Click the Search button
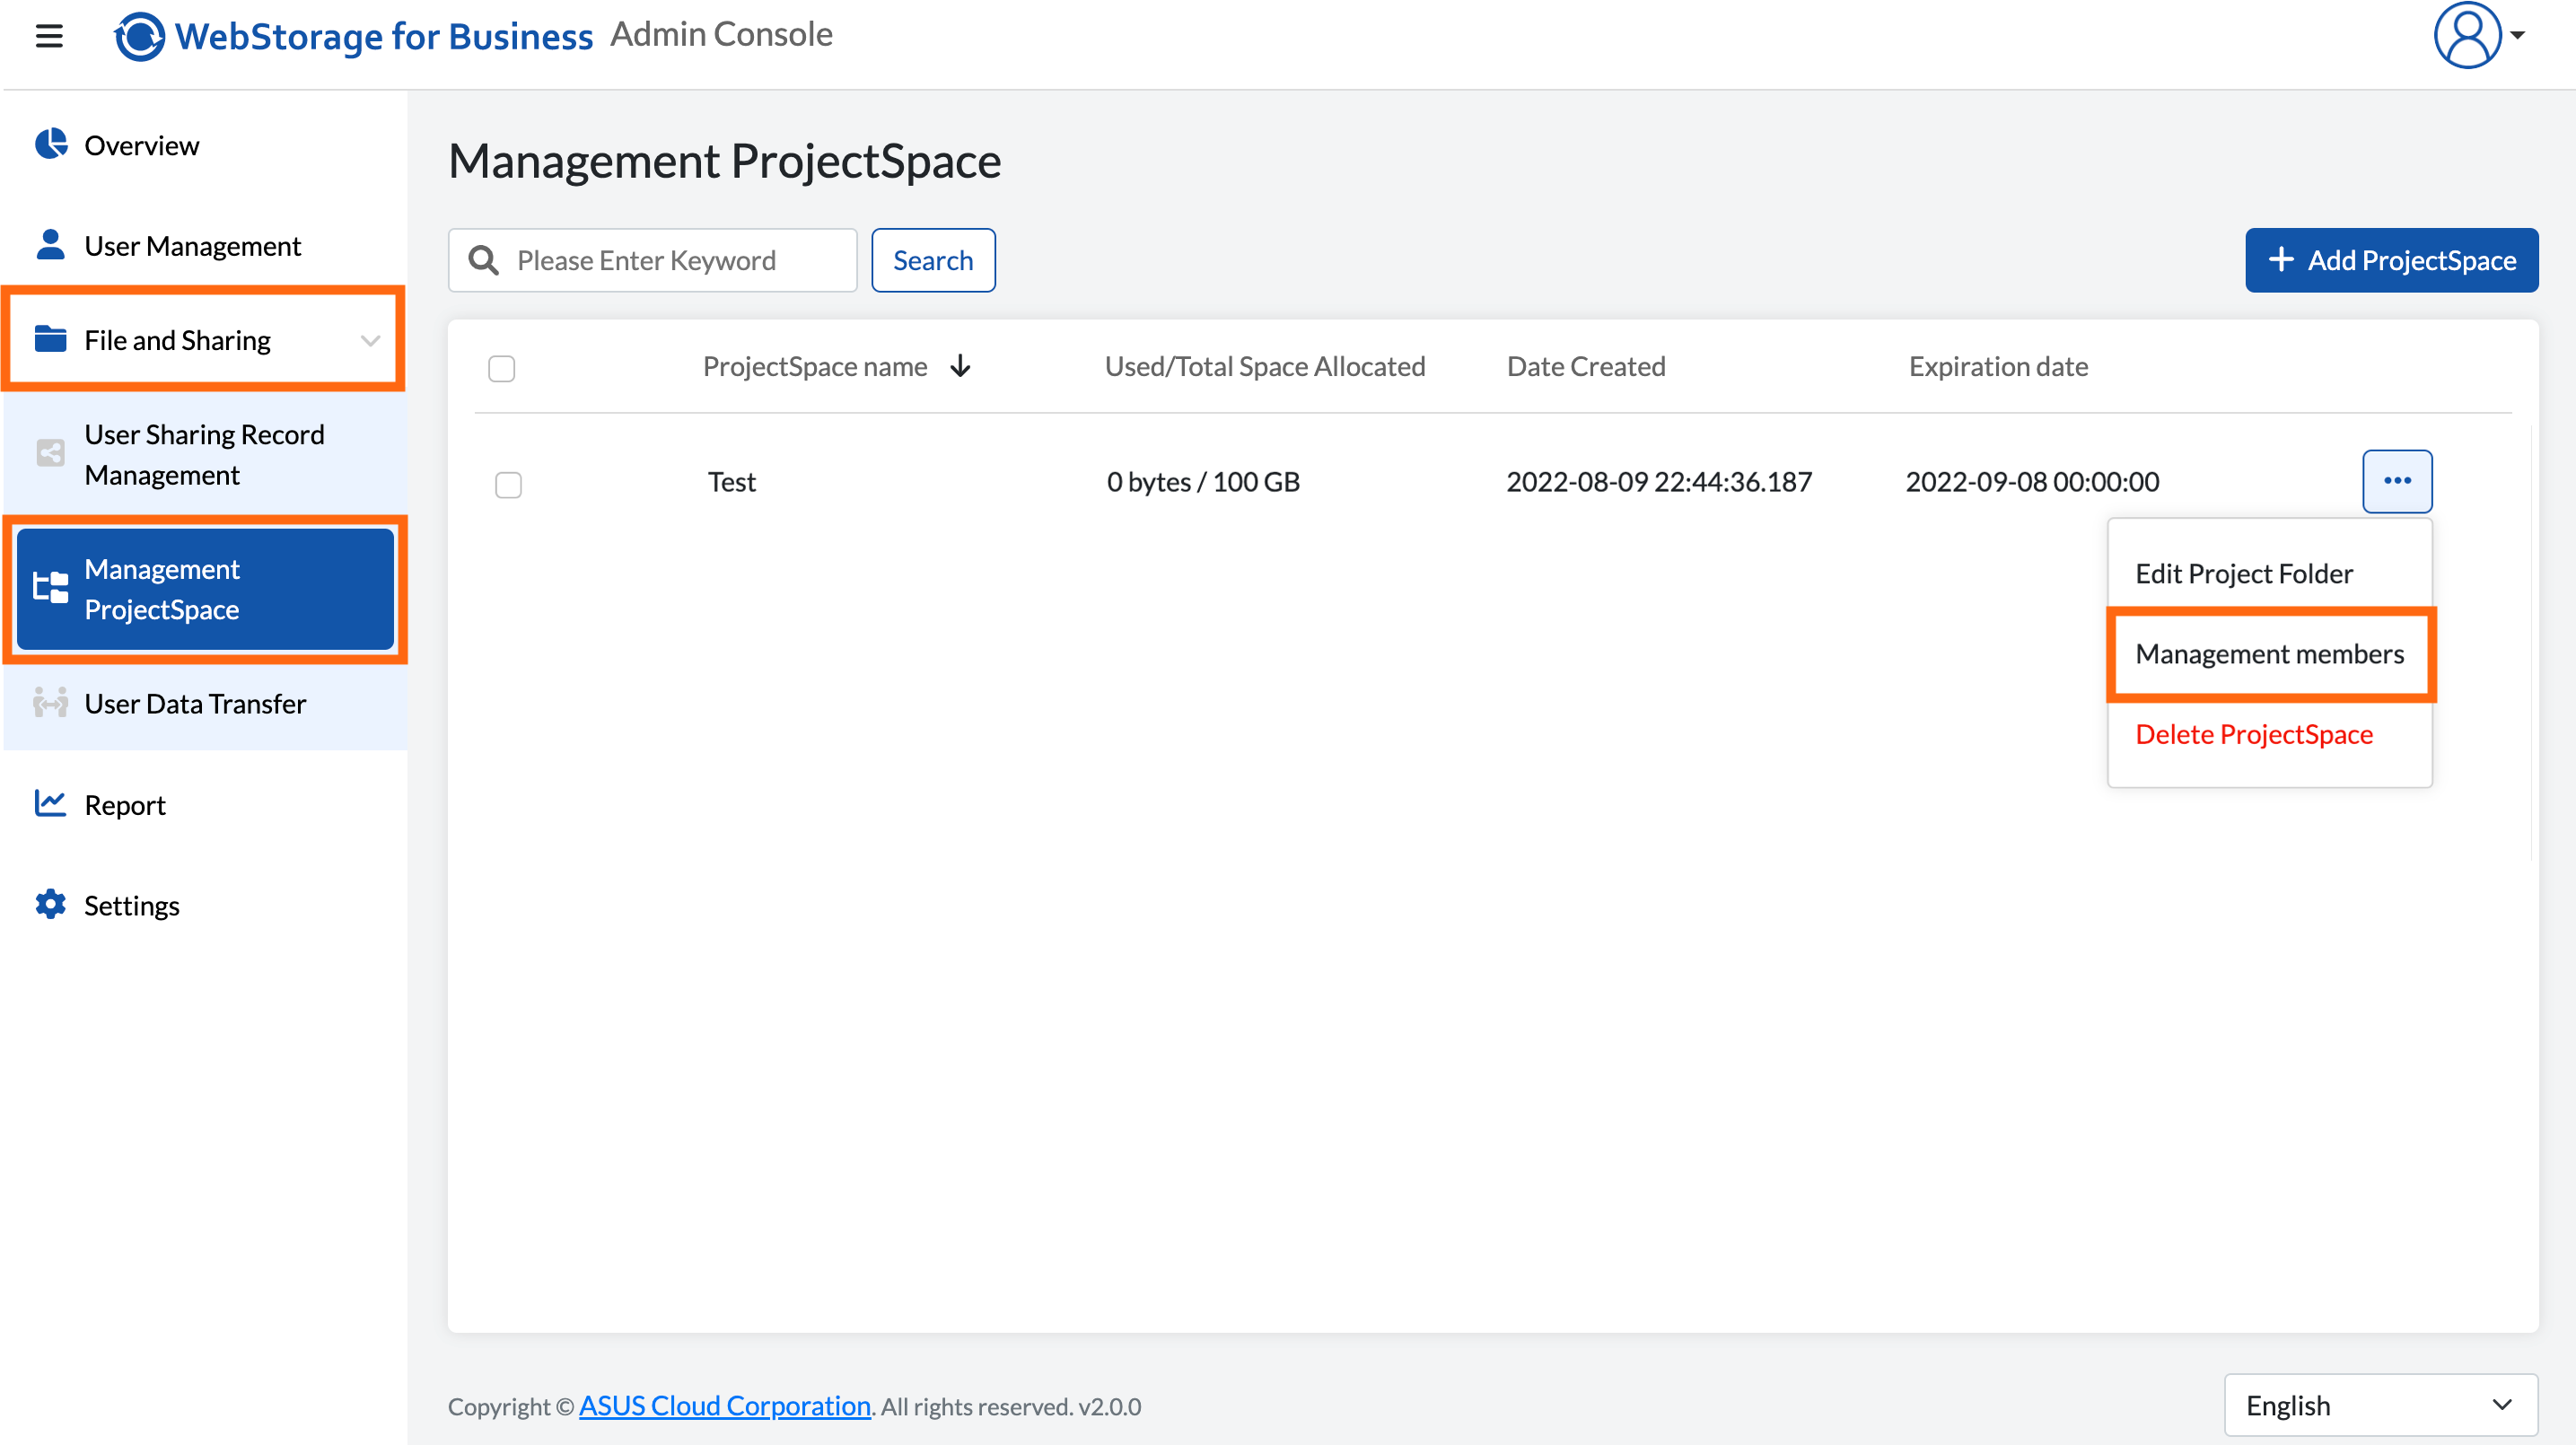 933,260
